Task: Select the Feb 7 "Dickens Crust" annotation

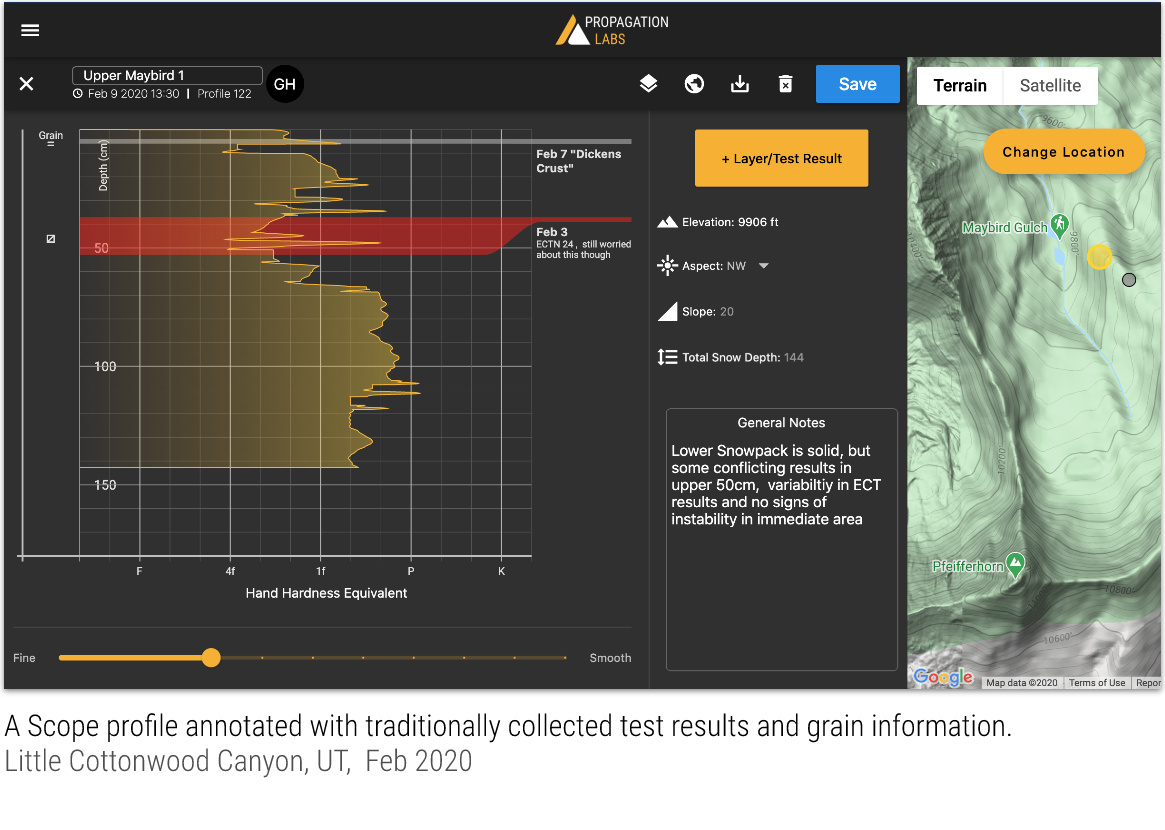Action: click(579, 161)
